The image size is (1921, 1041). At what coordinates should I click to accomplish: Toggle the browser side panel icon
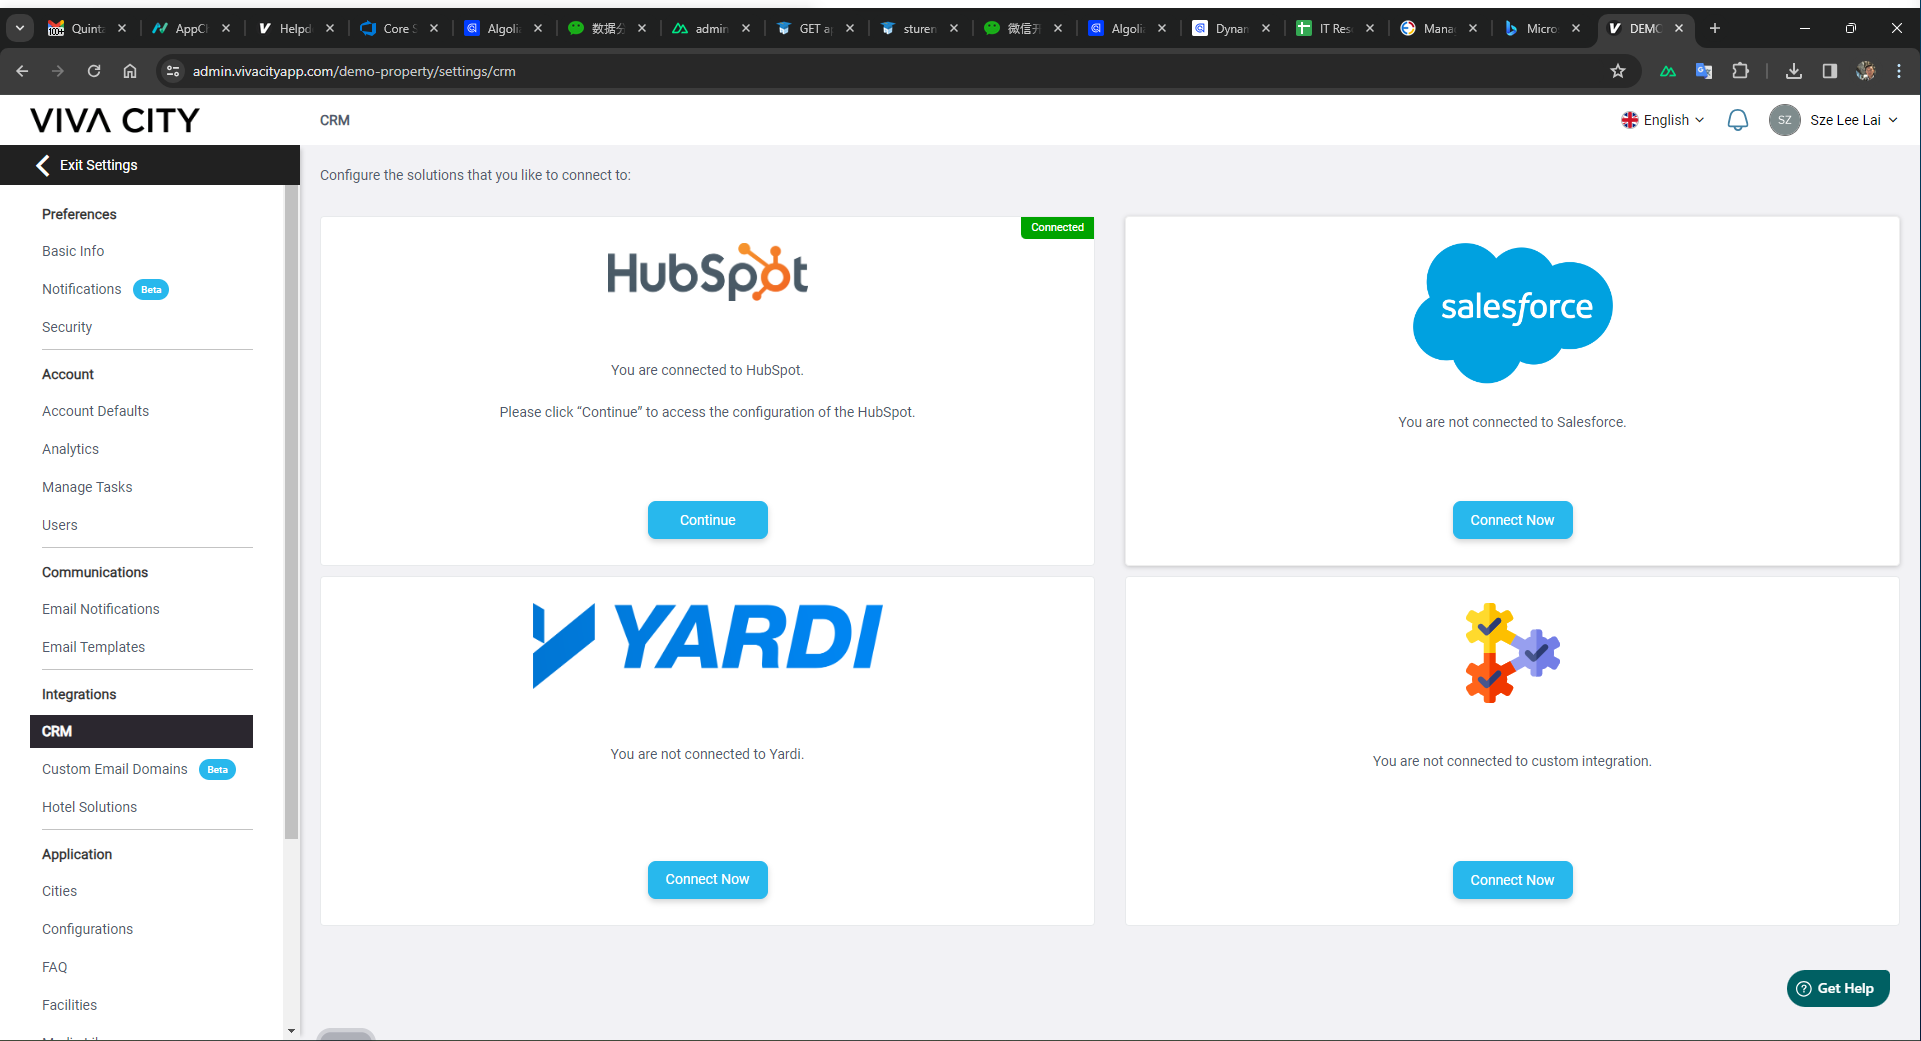tap(1830, 71)
